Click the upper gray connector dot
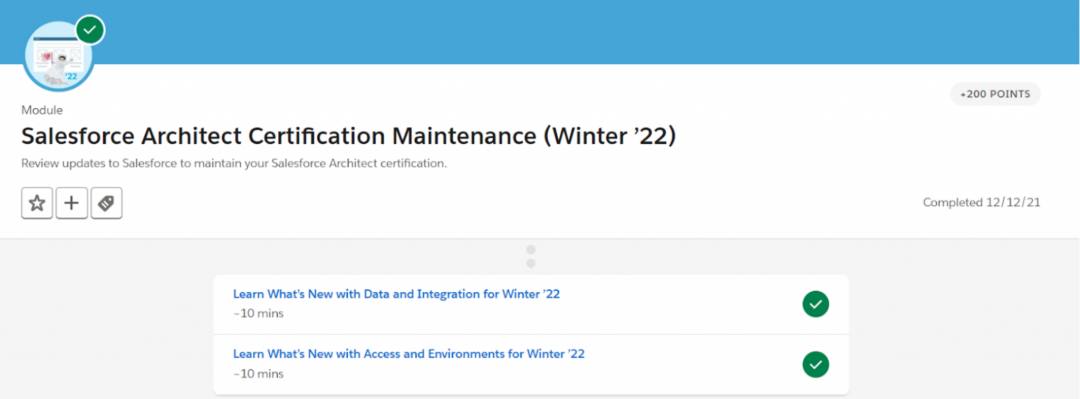This screenshot has width=1080, height=399. click(x=530, y=249)
